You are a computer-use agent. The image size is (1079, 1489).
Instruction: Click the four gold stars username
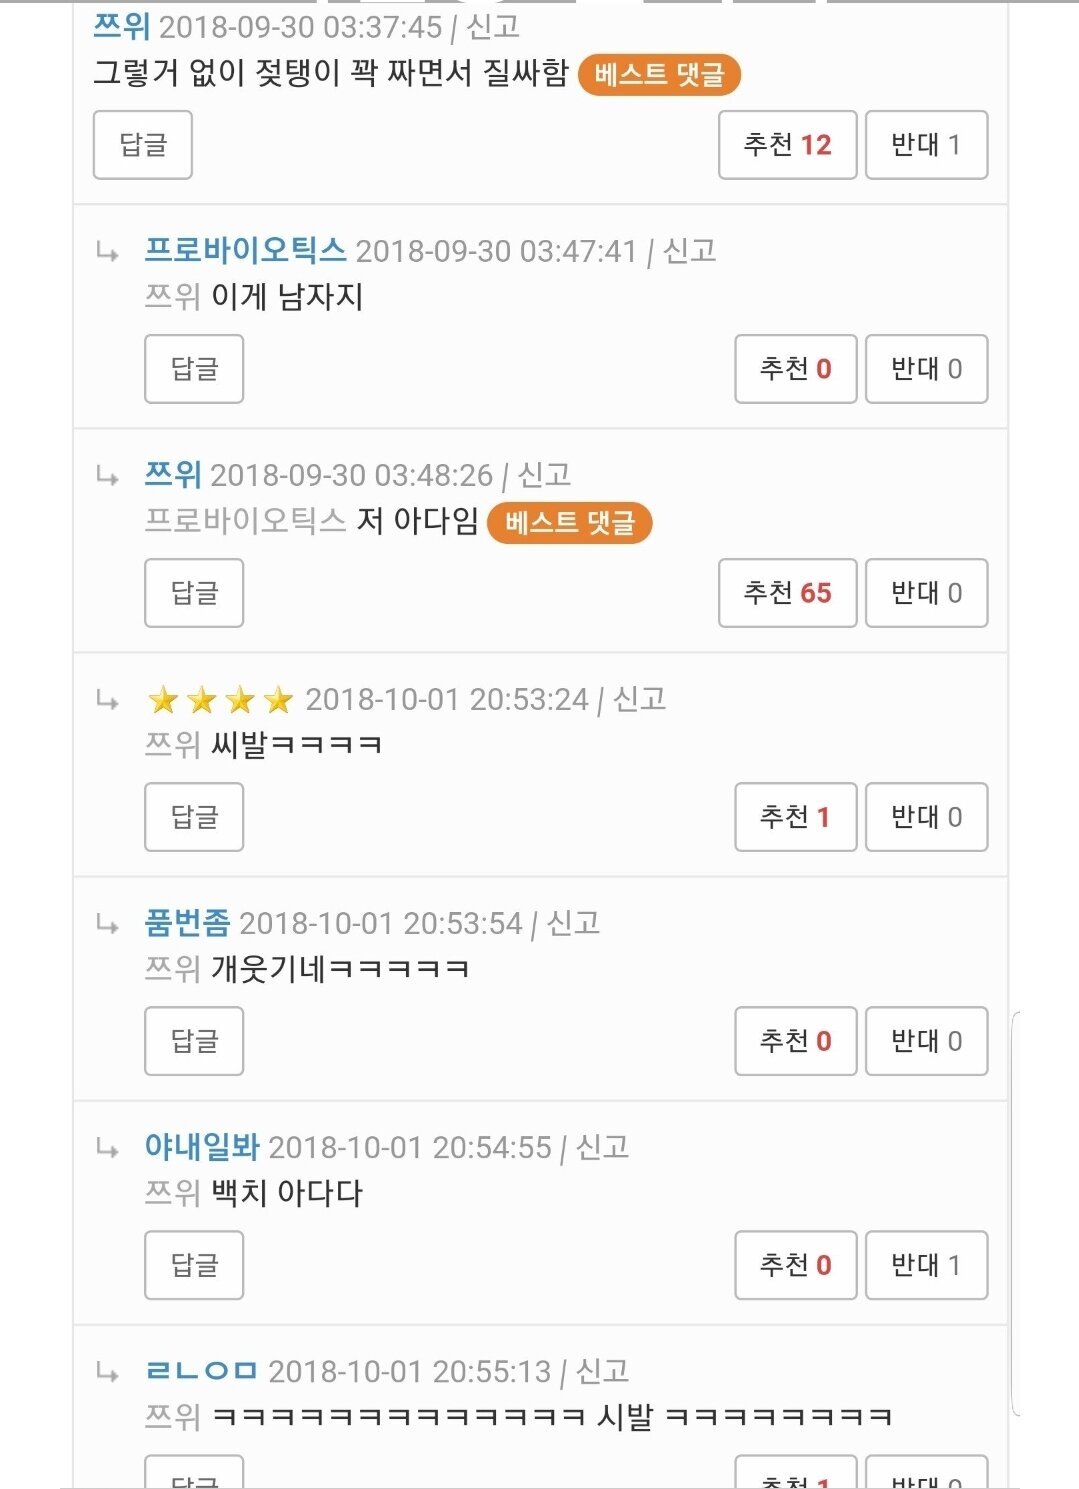point(220,700)
